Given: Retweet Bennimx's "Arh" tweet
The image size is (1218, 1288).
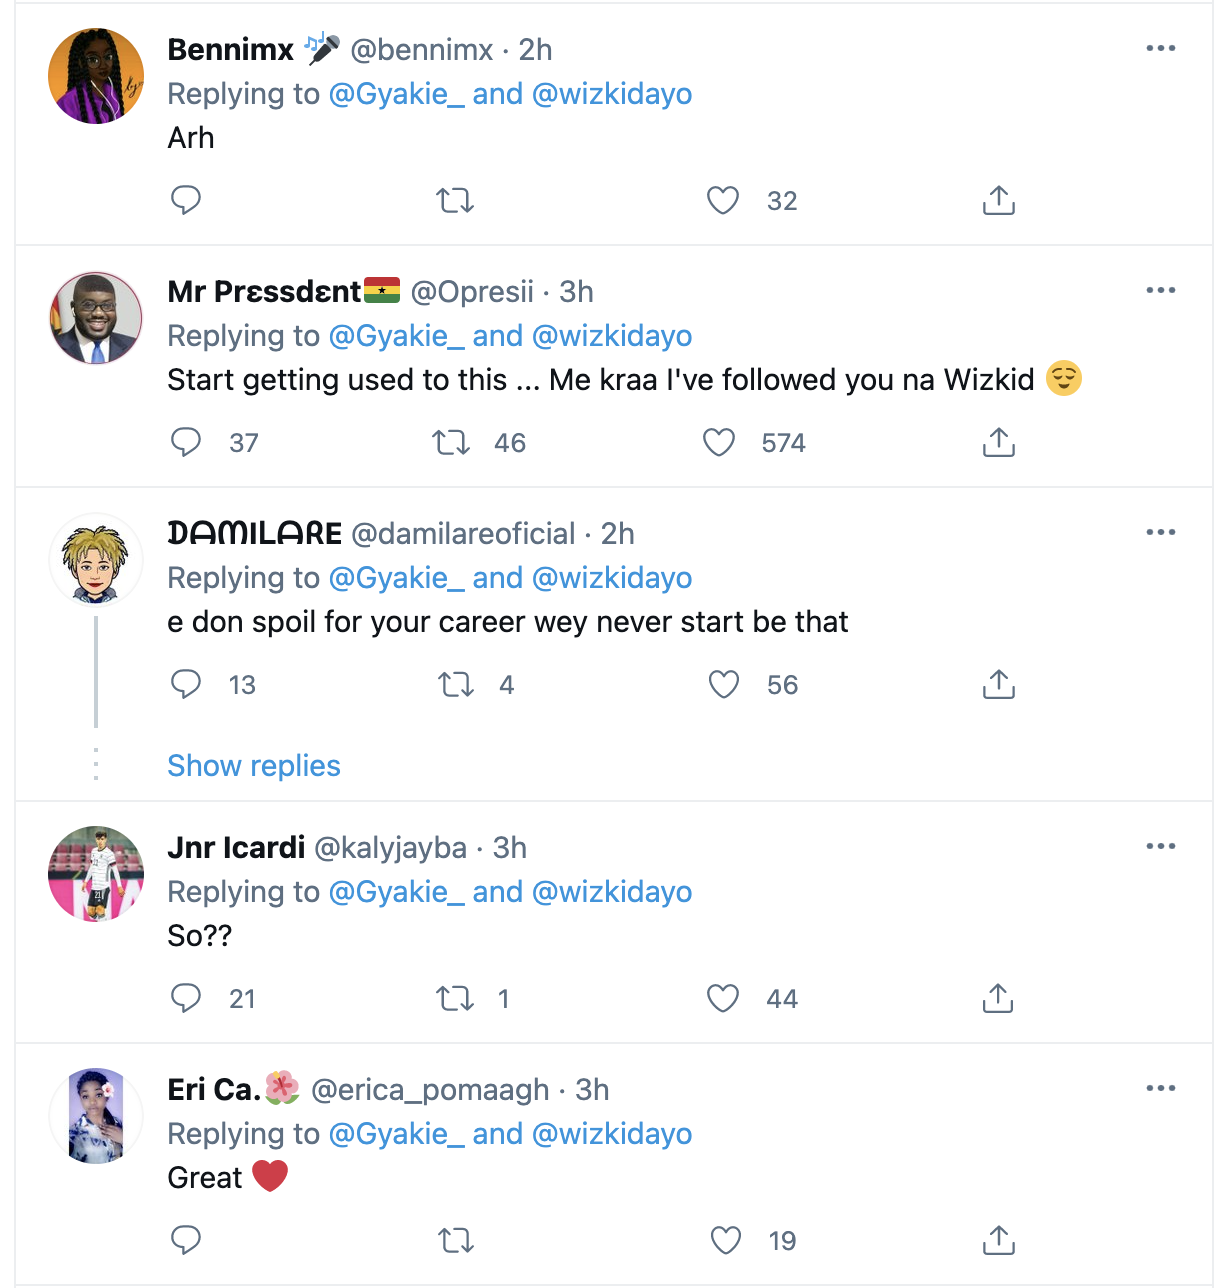Looking at the screenshot, I should pyautogui.click(x=455, y=201).
